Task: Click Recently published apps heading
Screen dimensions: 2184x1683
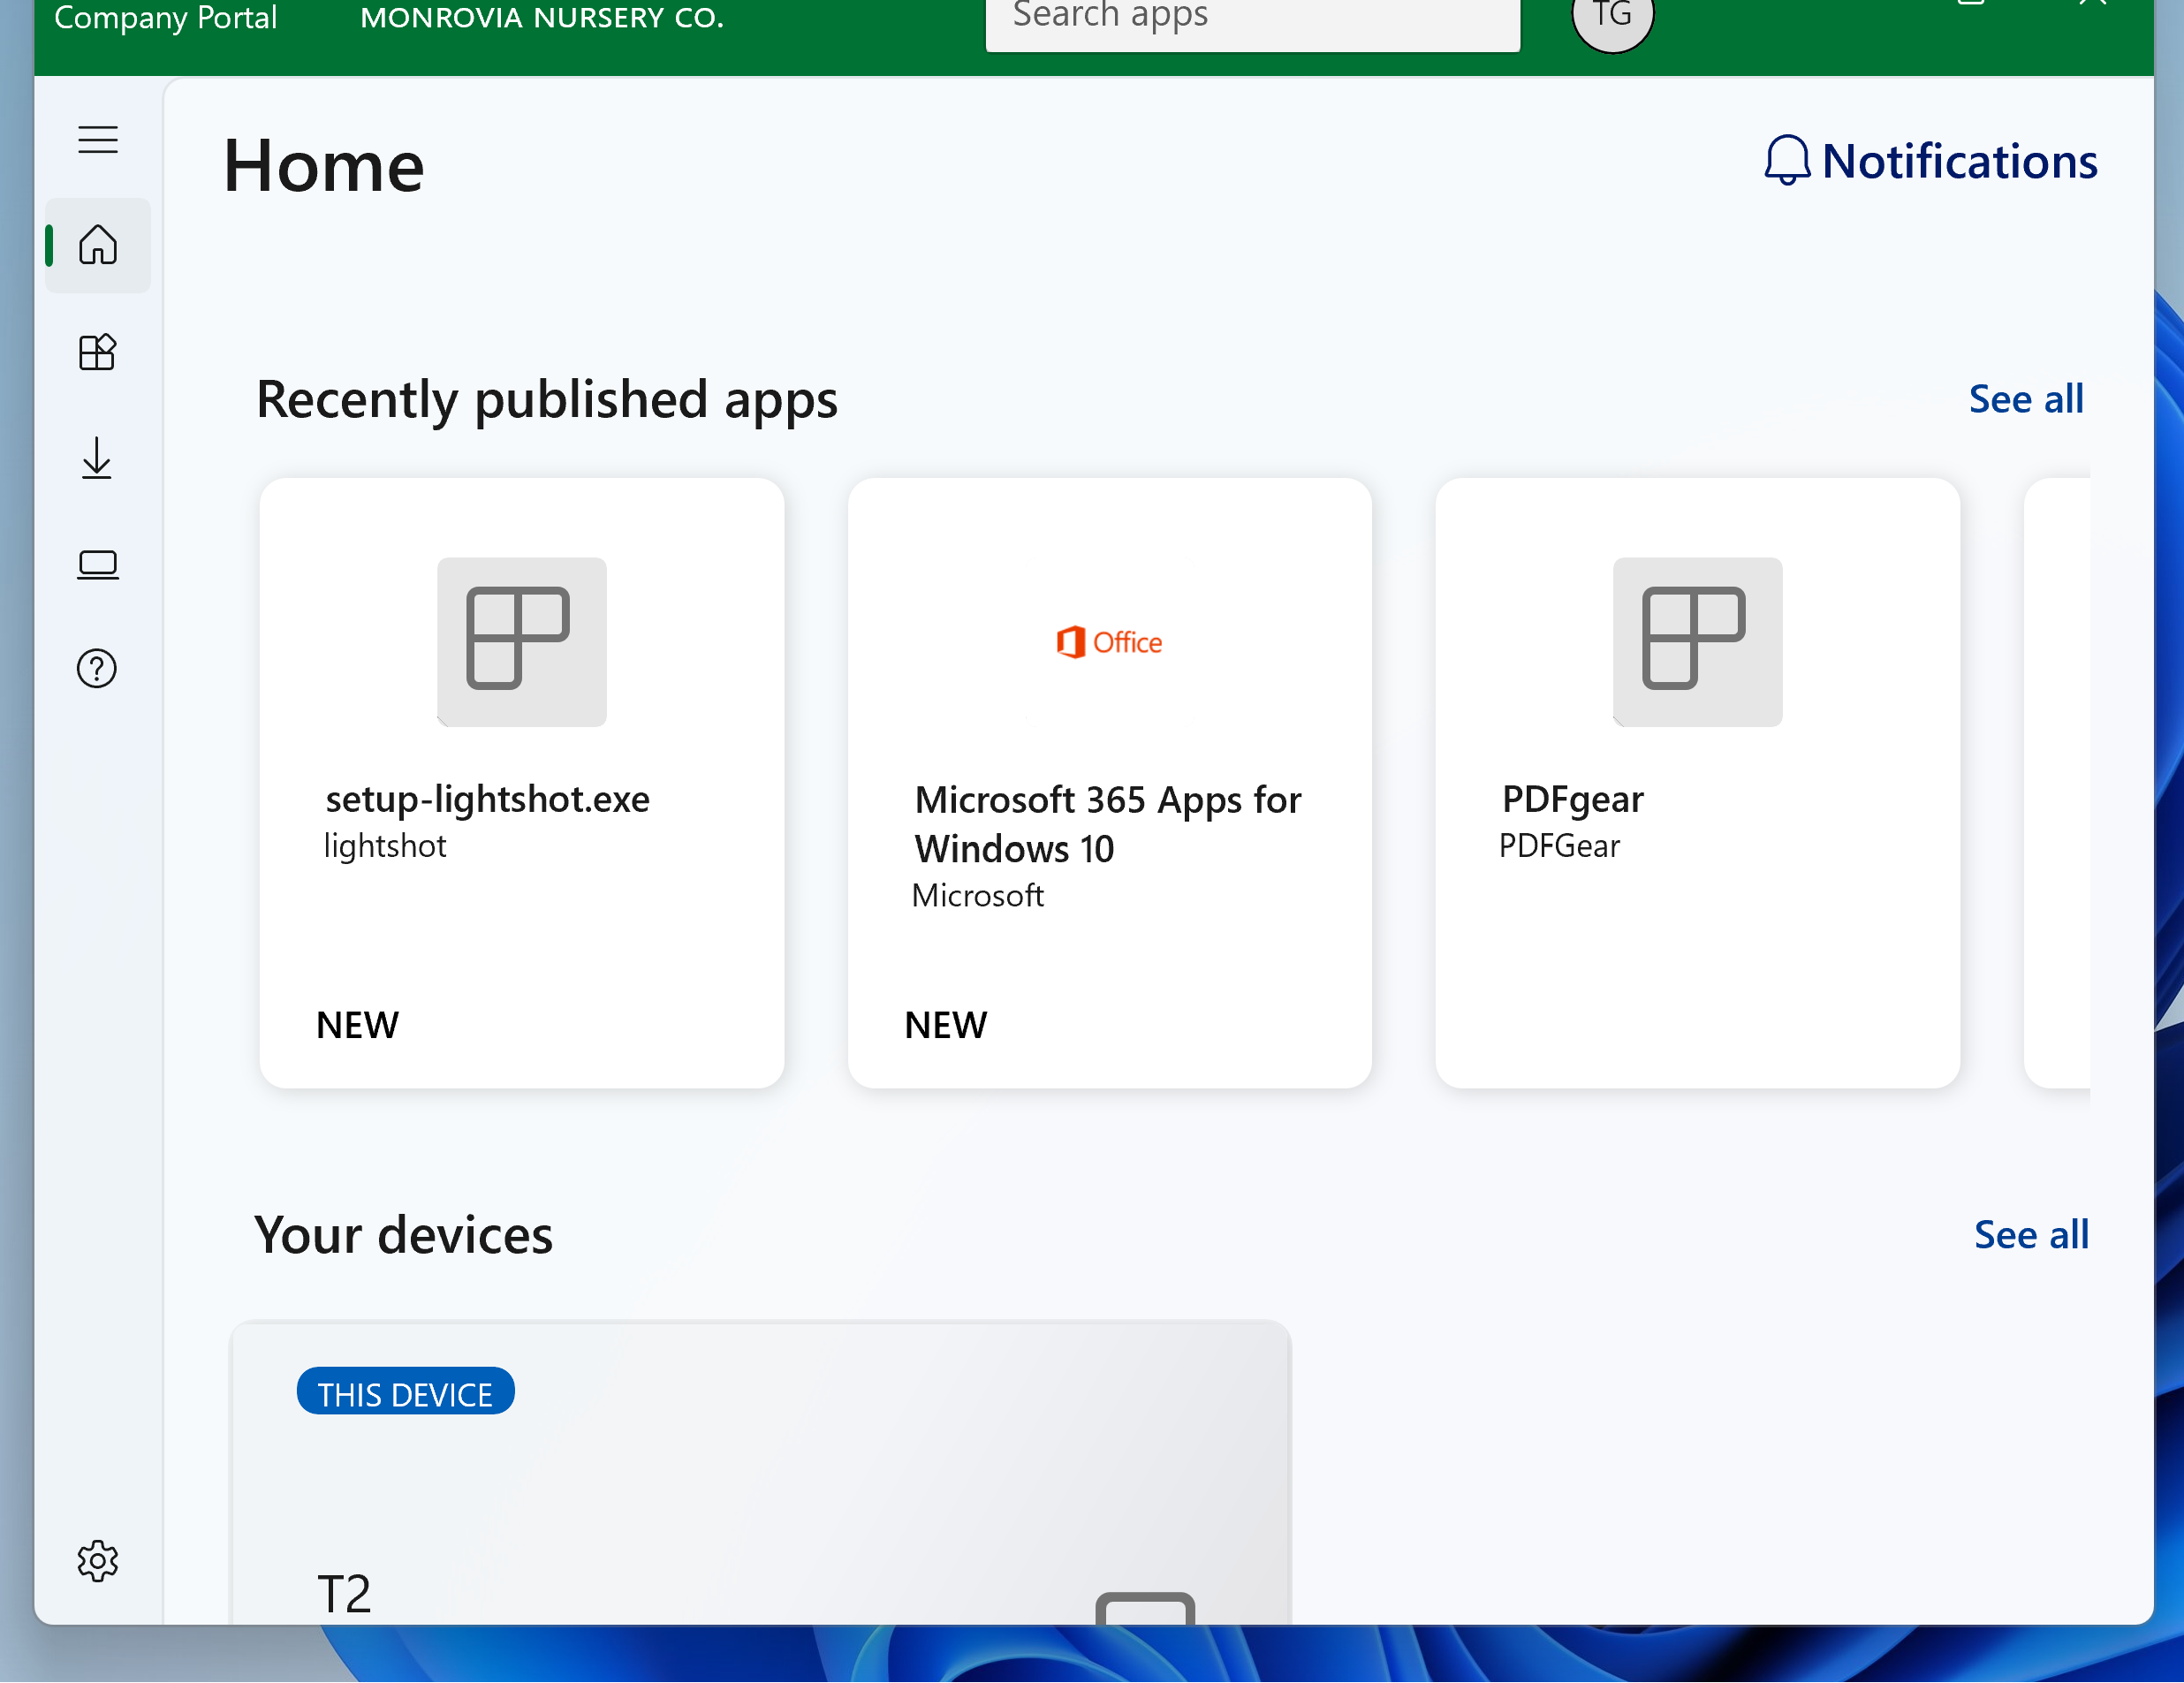Action: coord(547,400)
